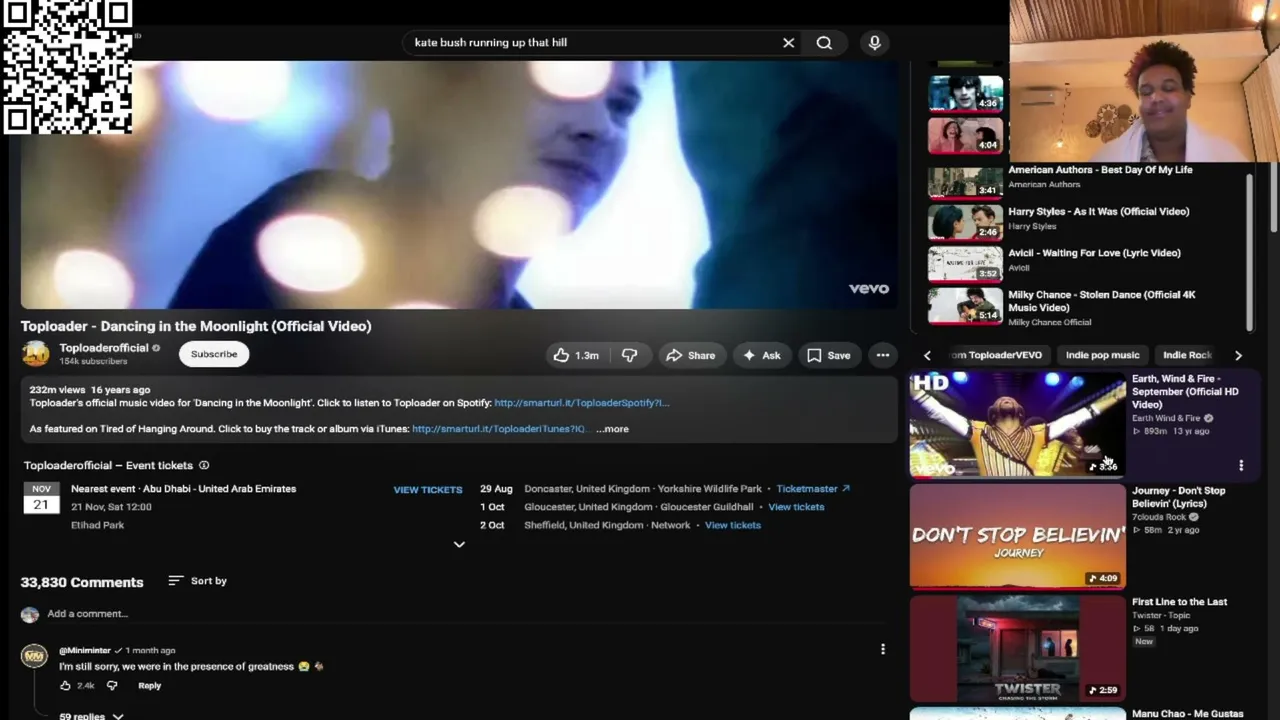Click the Miniminter comment avatar
The image size is (1280, 720).
click(35, 657)
